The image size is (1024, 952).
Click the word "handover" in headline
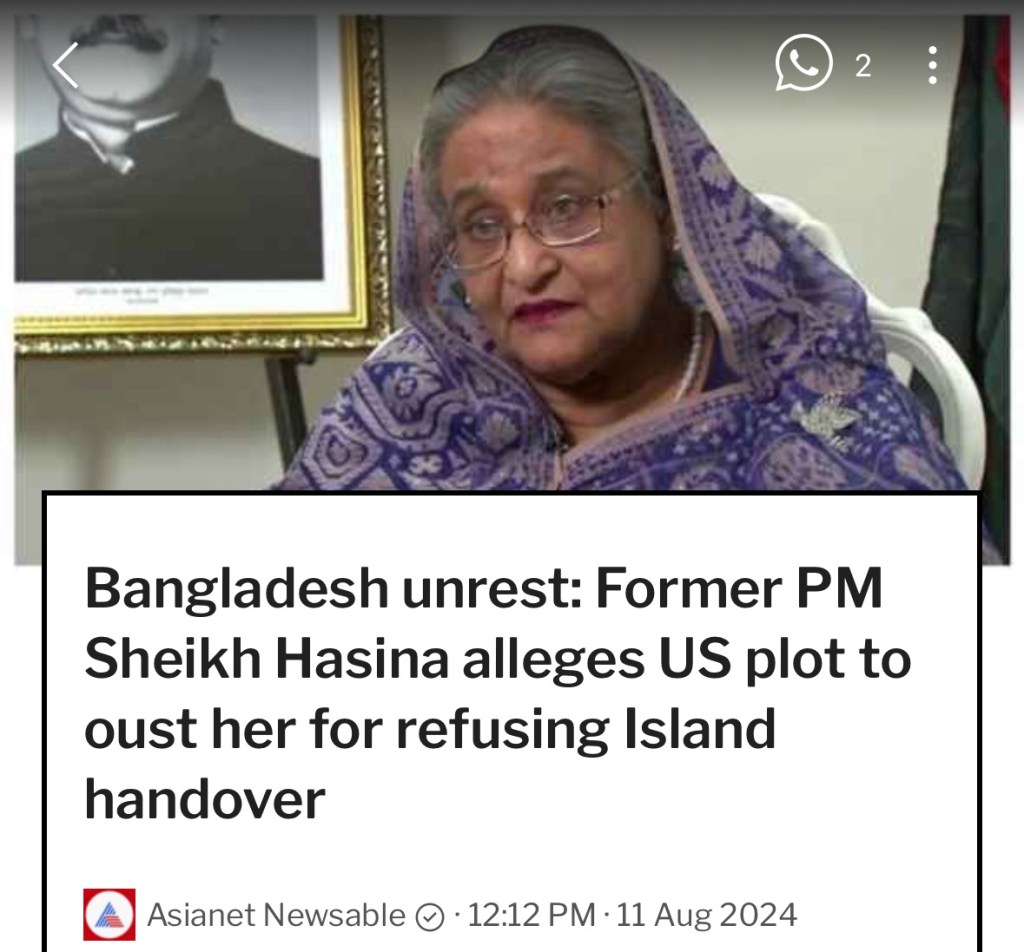click(x=204, y=798)
